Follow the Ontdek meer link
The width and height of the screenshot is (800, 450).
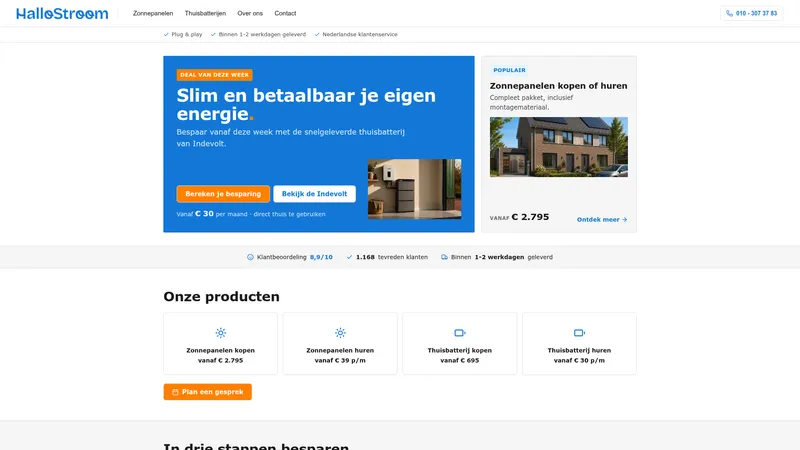602,219
